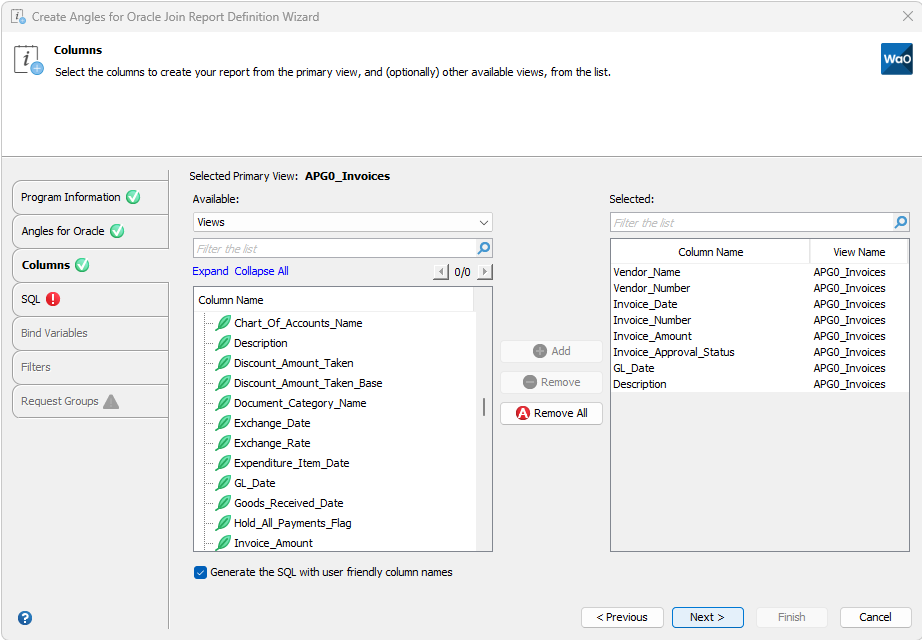Click the search magnifier in Selected filter
922x640 pixels.
click(x=900, y=222)
